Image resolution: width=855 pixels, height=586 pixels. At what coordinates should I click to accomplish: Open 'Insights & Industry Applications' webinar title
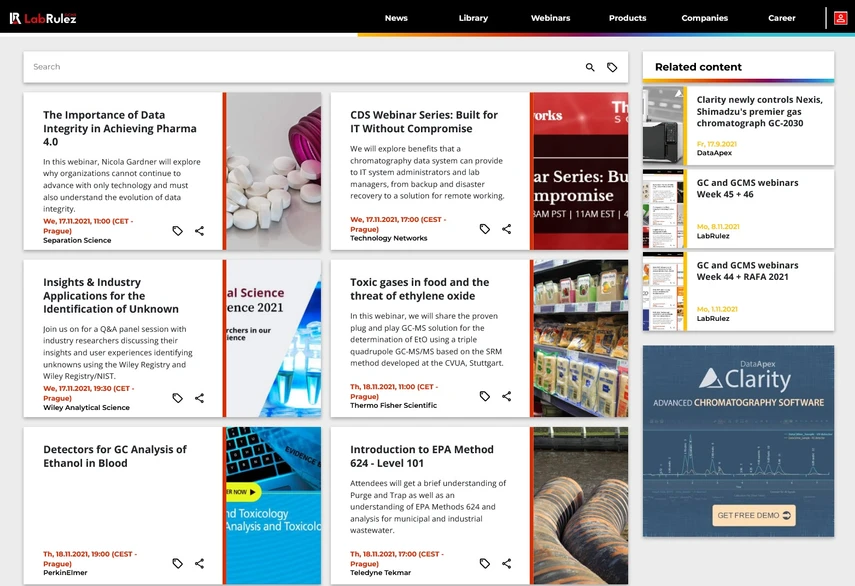(111, 295)
